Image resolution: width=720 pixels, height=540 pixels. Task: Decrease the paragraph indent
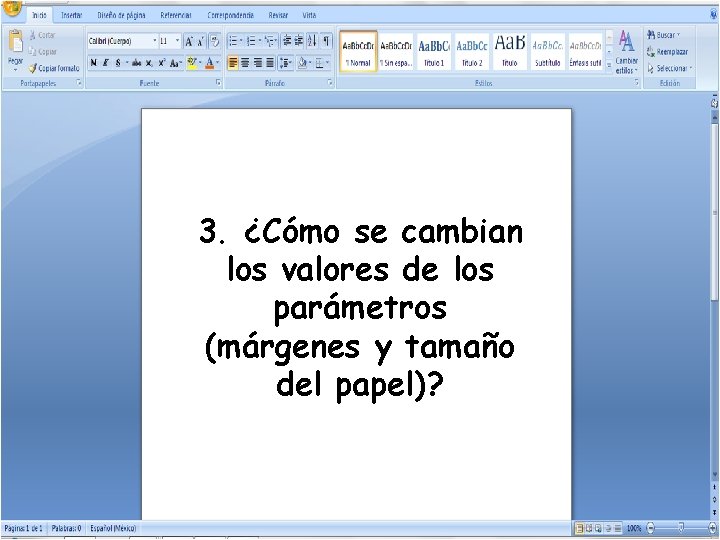[x=287, y=41]
